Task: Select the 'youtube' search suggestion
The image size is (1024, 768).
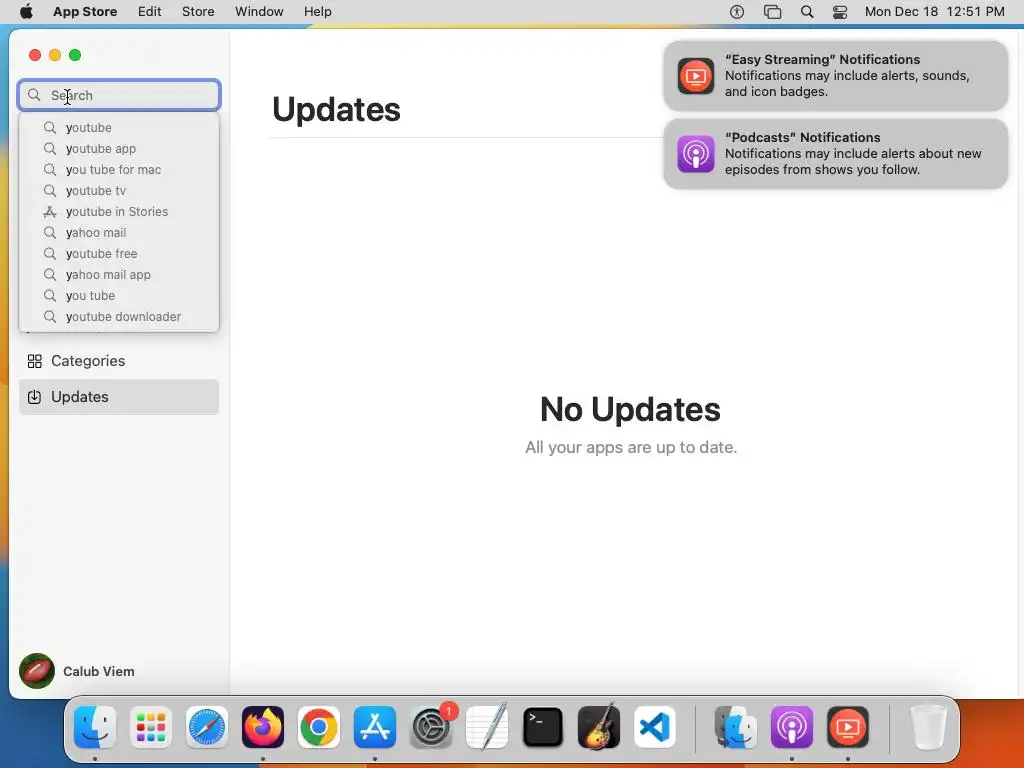Action: [119, 127]
